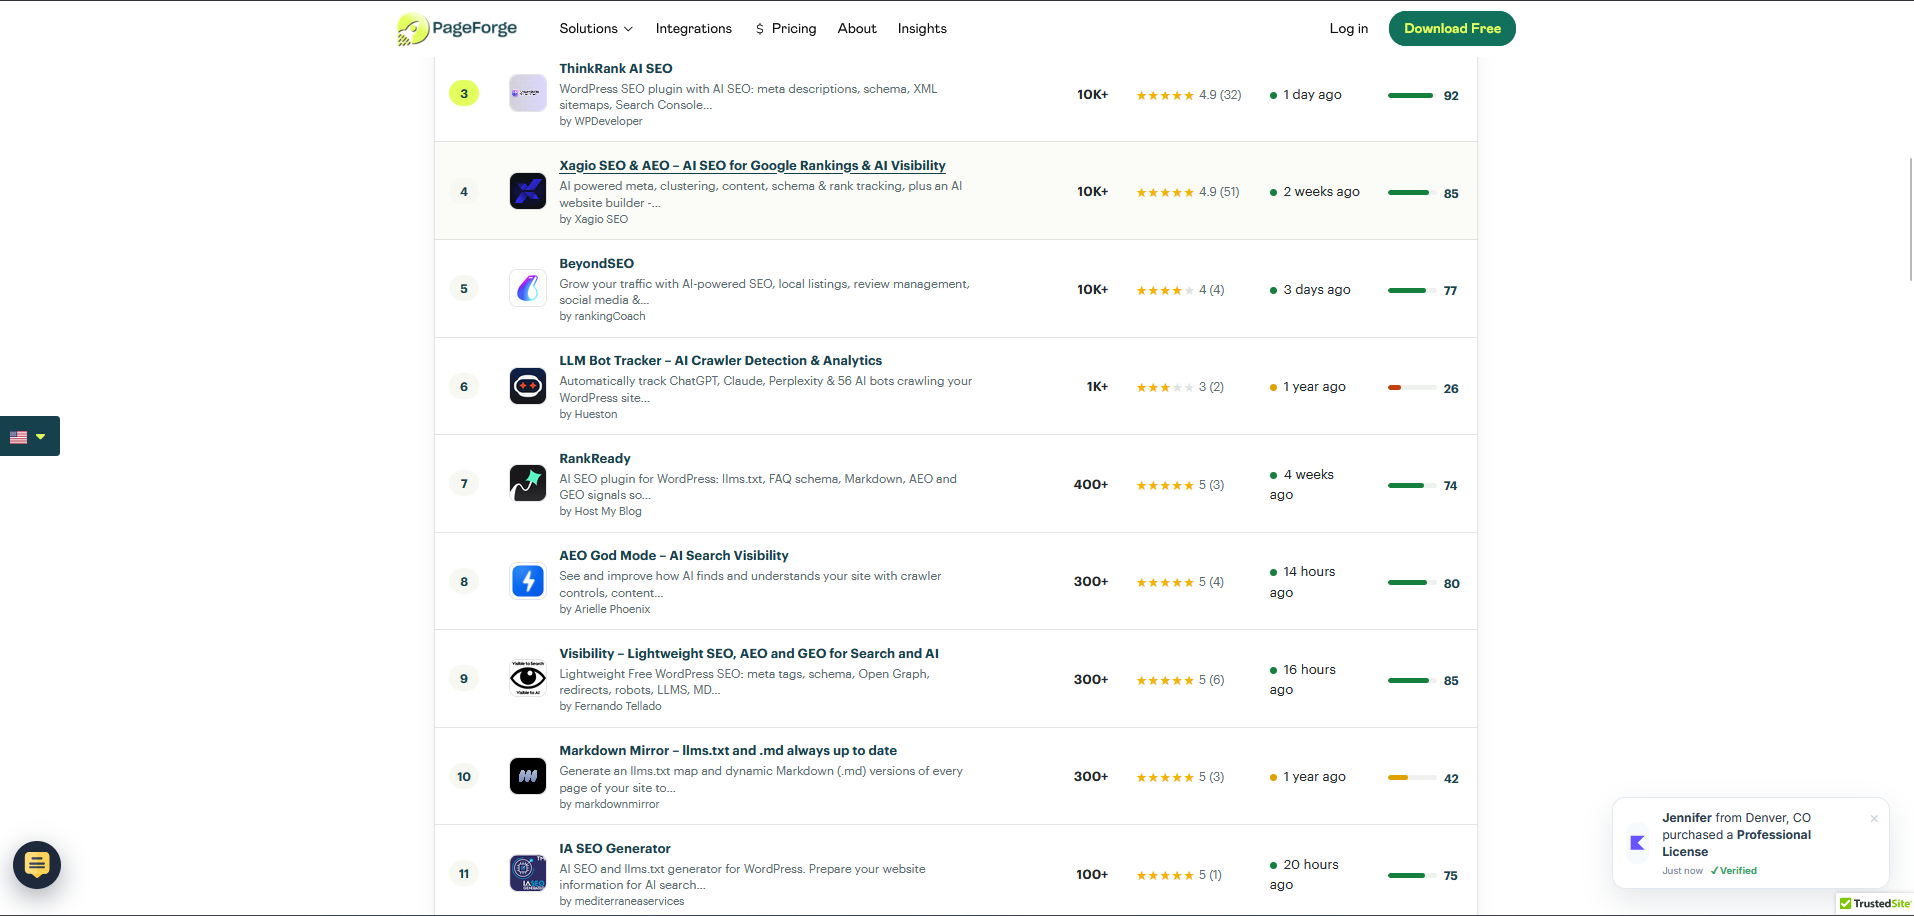Open the BeyondSEO title link
The width and height of the screenshot is (1914, 916).
tap(597, 264)
